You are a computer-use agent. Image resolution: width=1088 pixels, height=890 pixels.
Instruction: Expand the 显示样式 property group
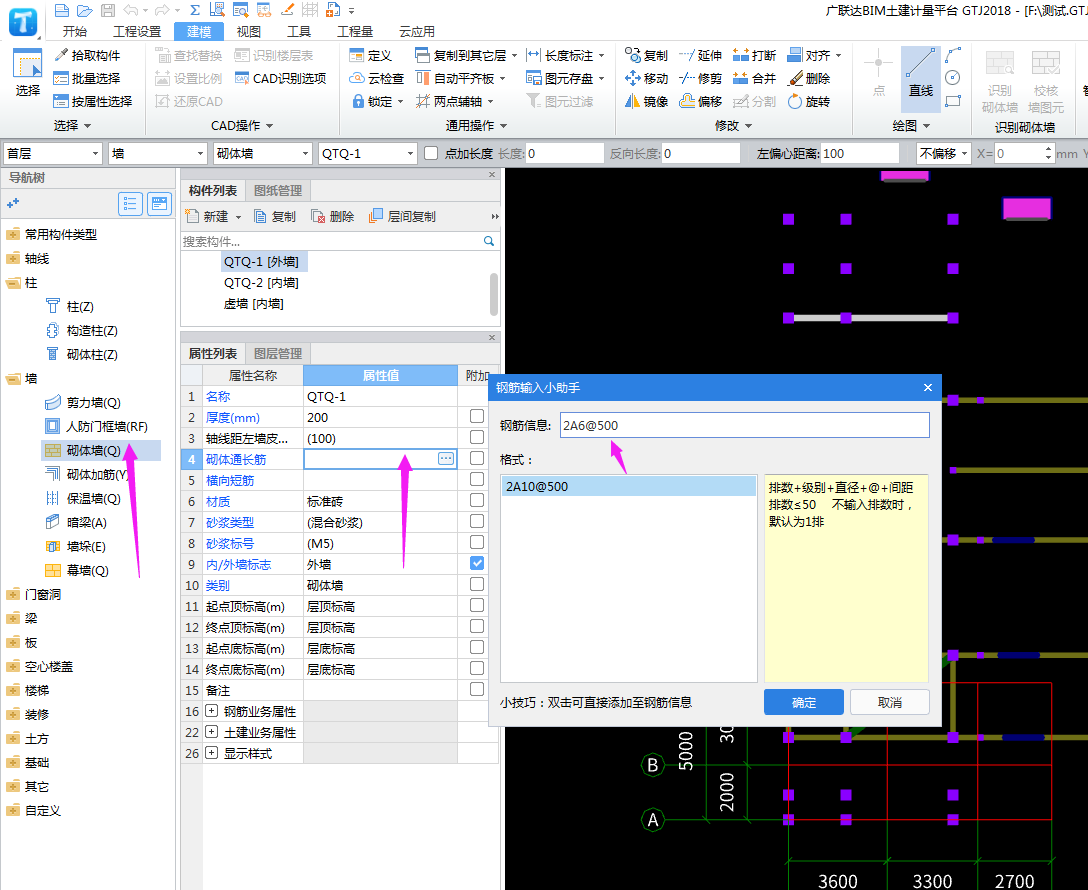point(212,753)
